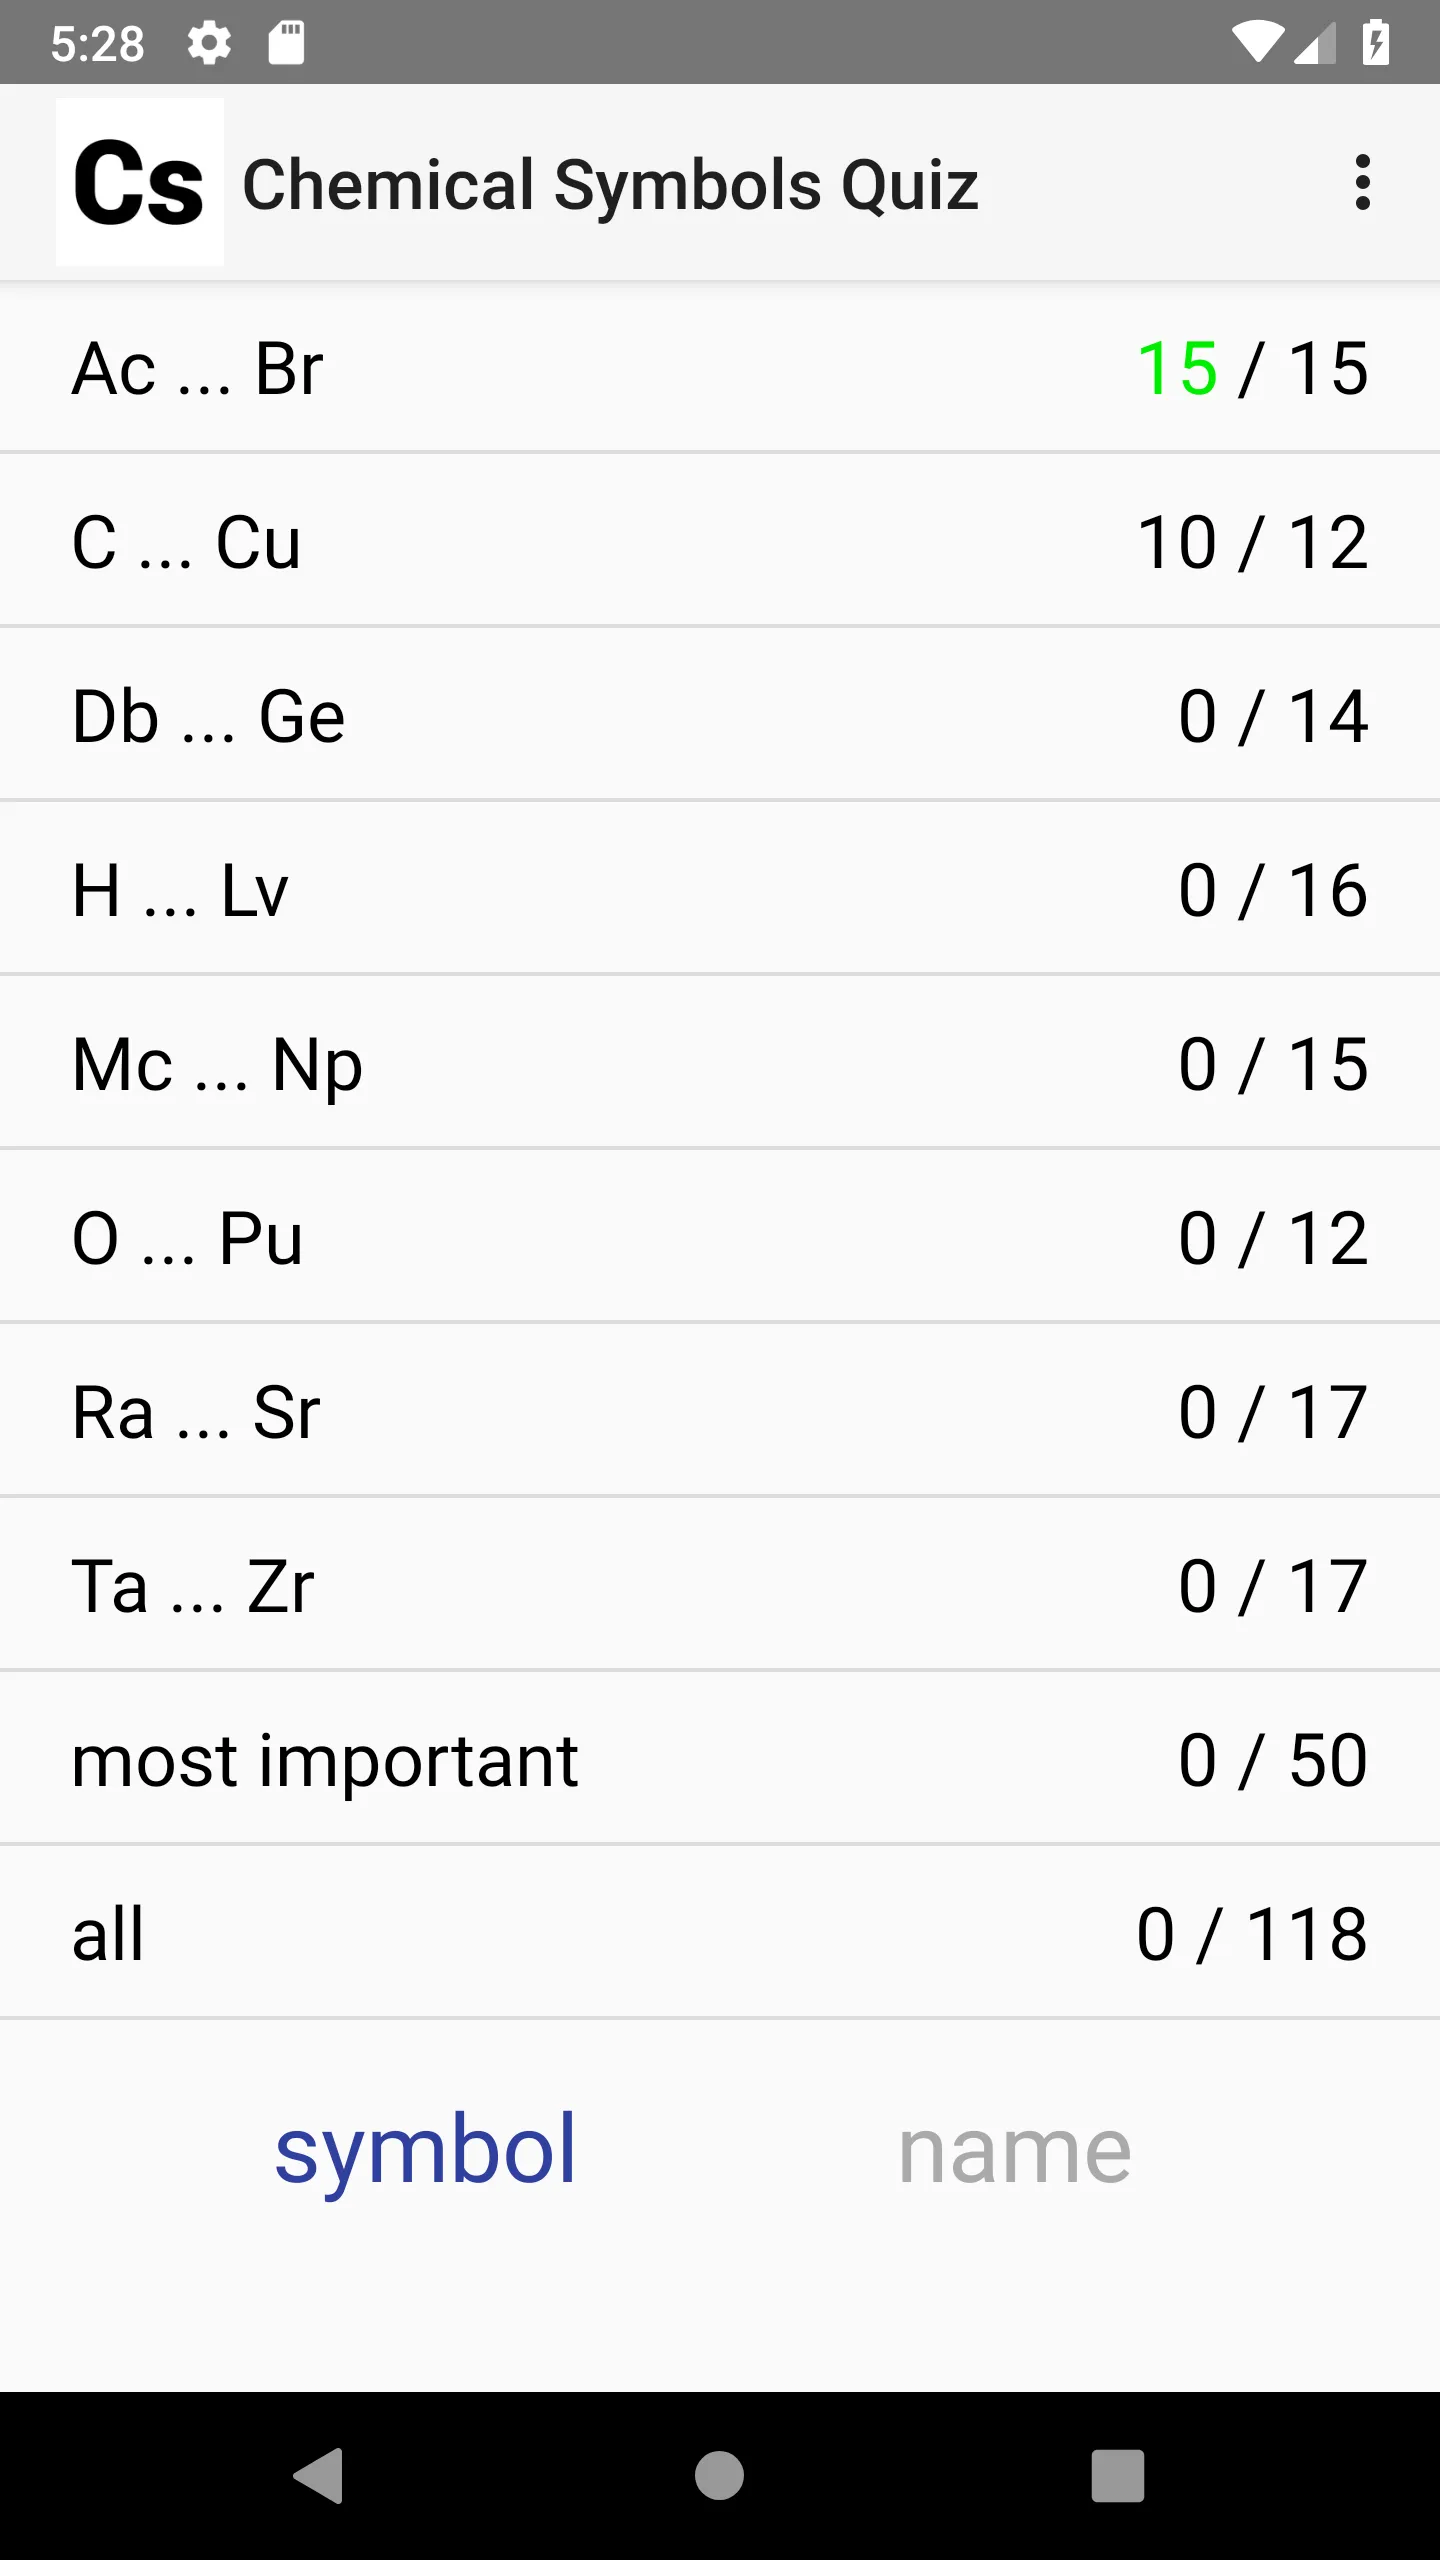
Task: Tap the SD card status icon
Action: point(286,43)
